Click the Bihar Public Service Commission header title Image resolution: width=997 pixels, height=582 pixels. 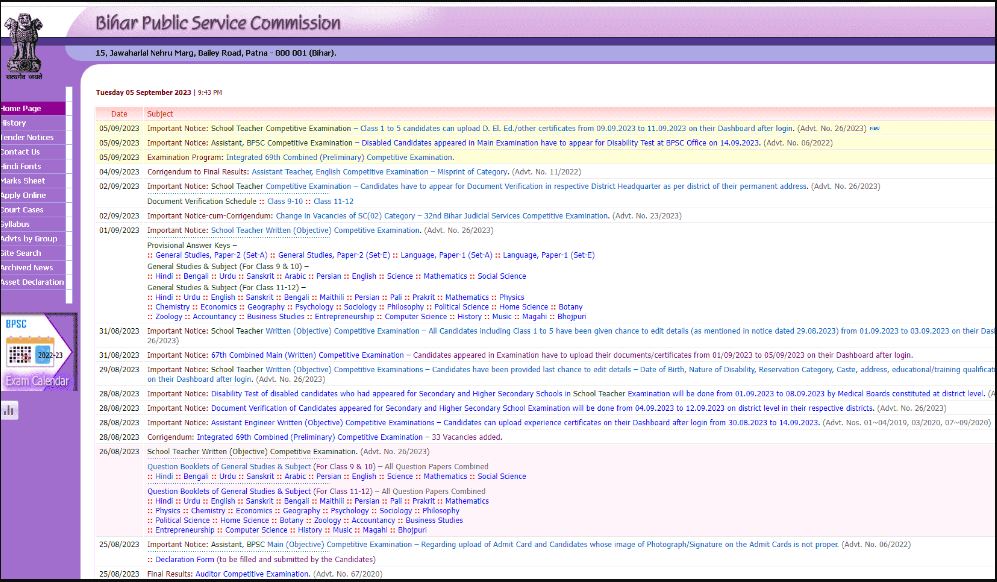[217, 23]
